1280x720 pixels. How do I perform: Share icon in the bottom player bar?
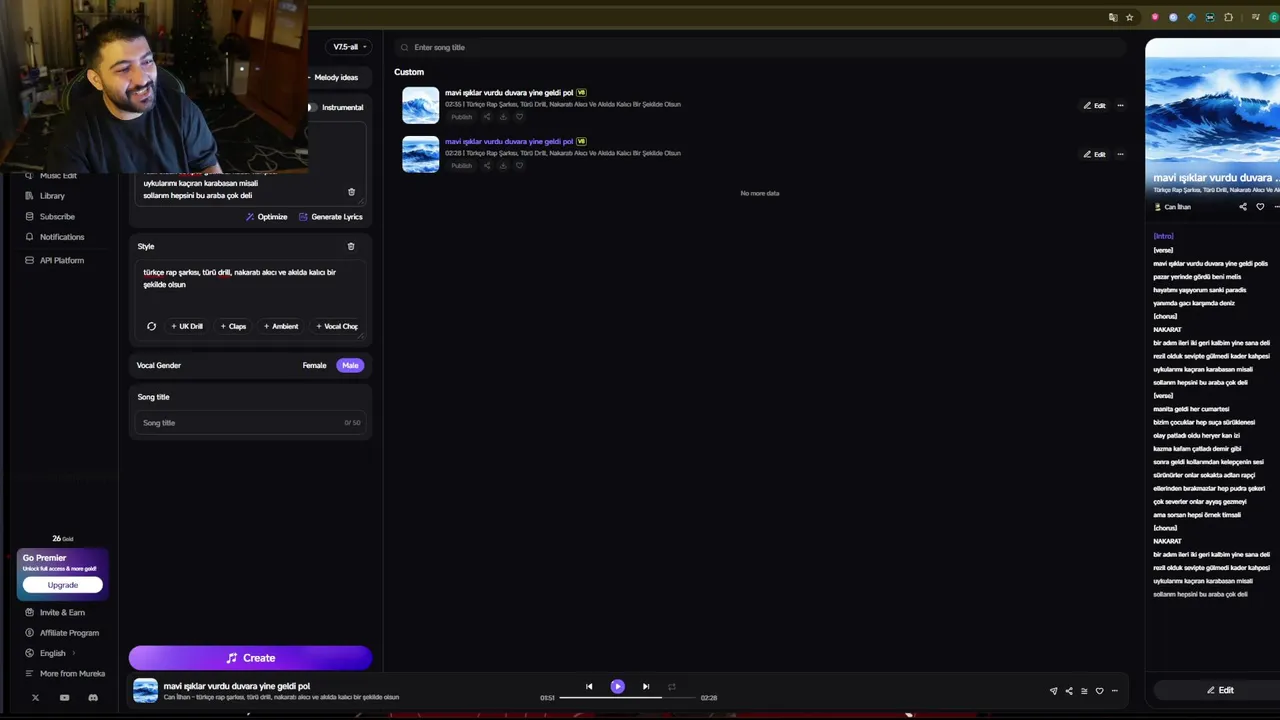tap(1069, 691)
